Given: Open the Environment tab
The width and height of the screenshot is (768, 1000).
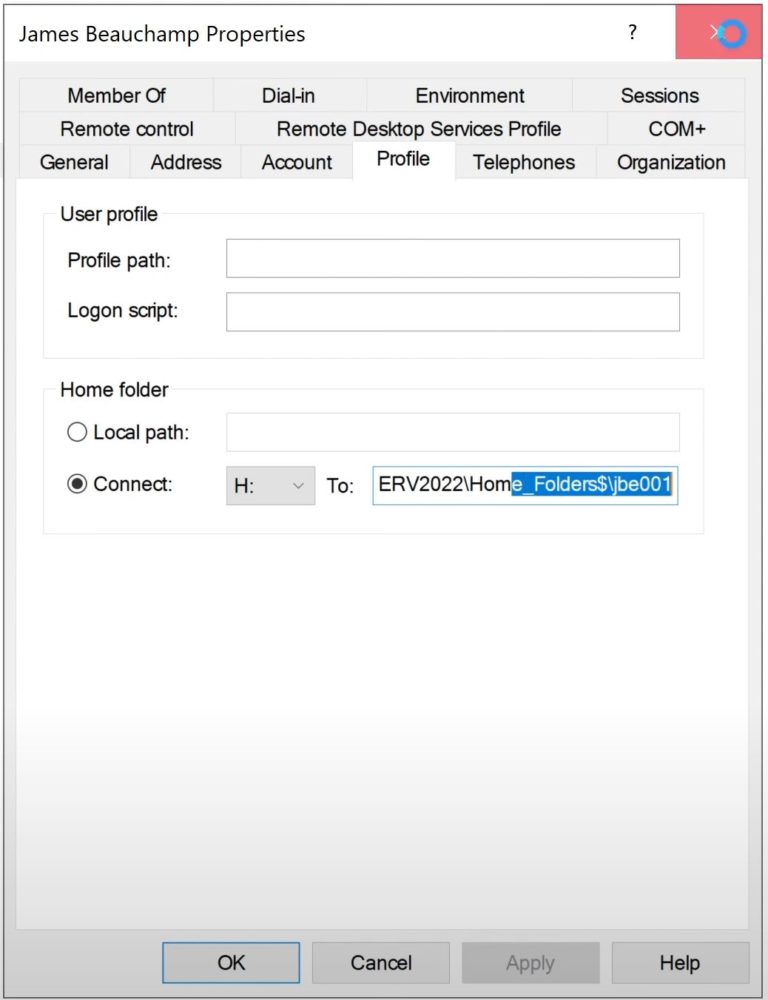Looking at the screenshot, I should [469, 96].
